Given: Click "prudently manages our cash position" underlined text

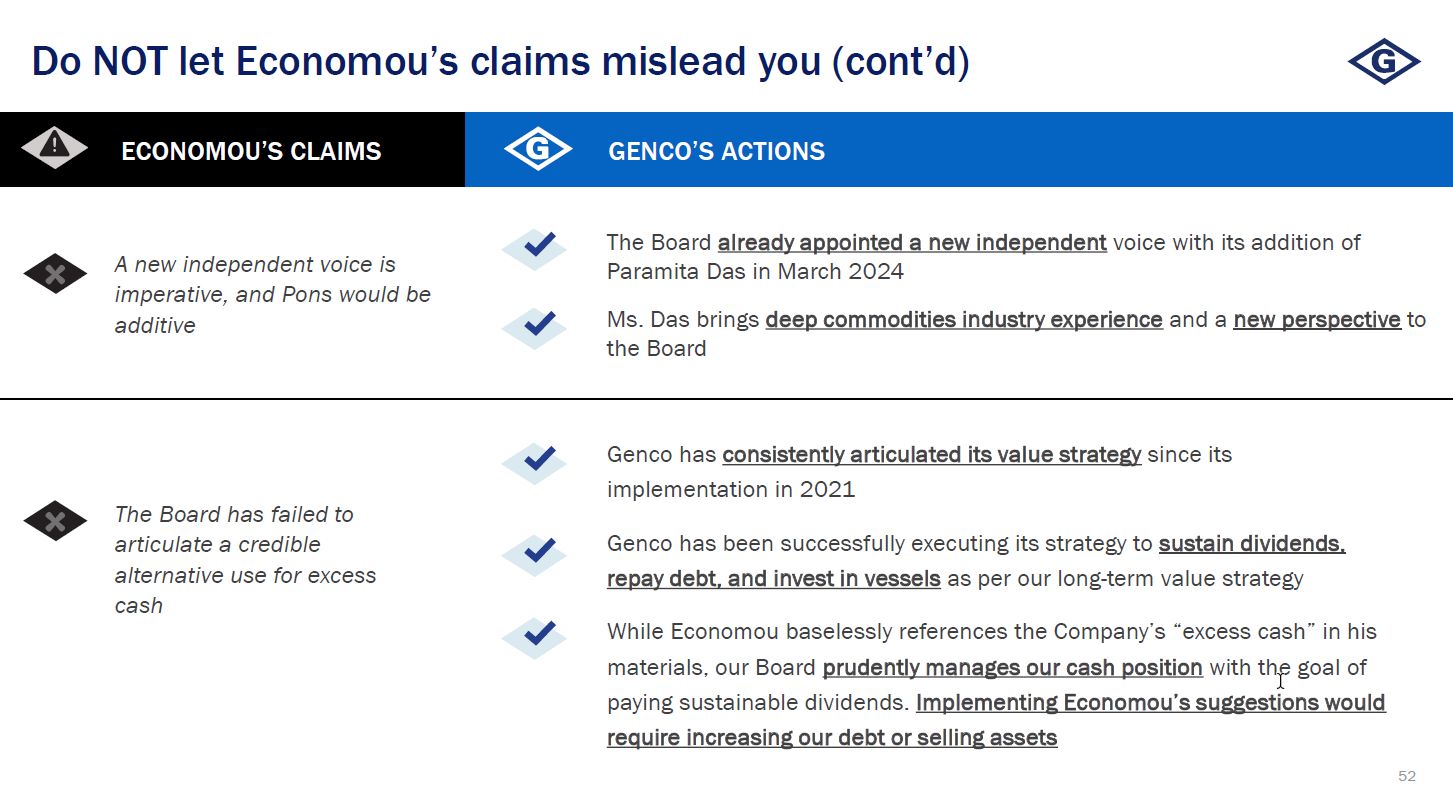Looking at the screenshot, I should [1012, 668].
